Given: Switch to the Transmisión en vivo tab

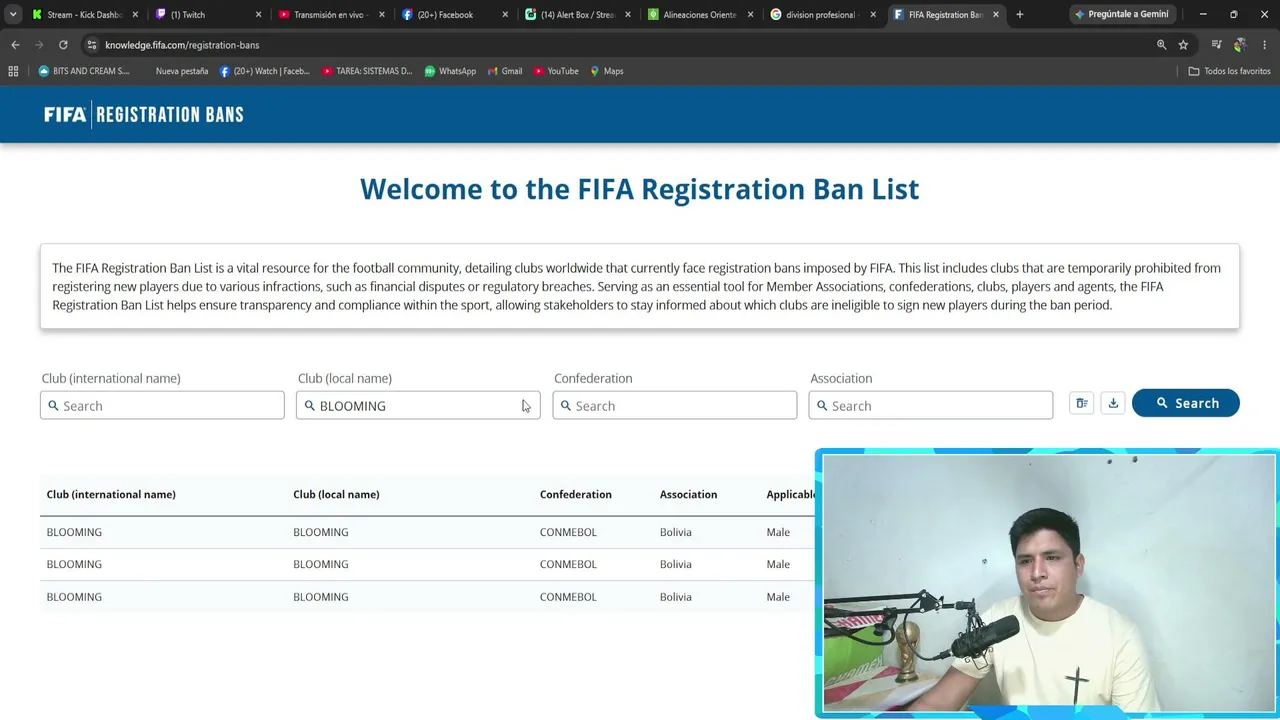Looking at the screenshot, I should [331, 14].
